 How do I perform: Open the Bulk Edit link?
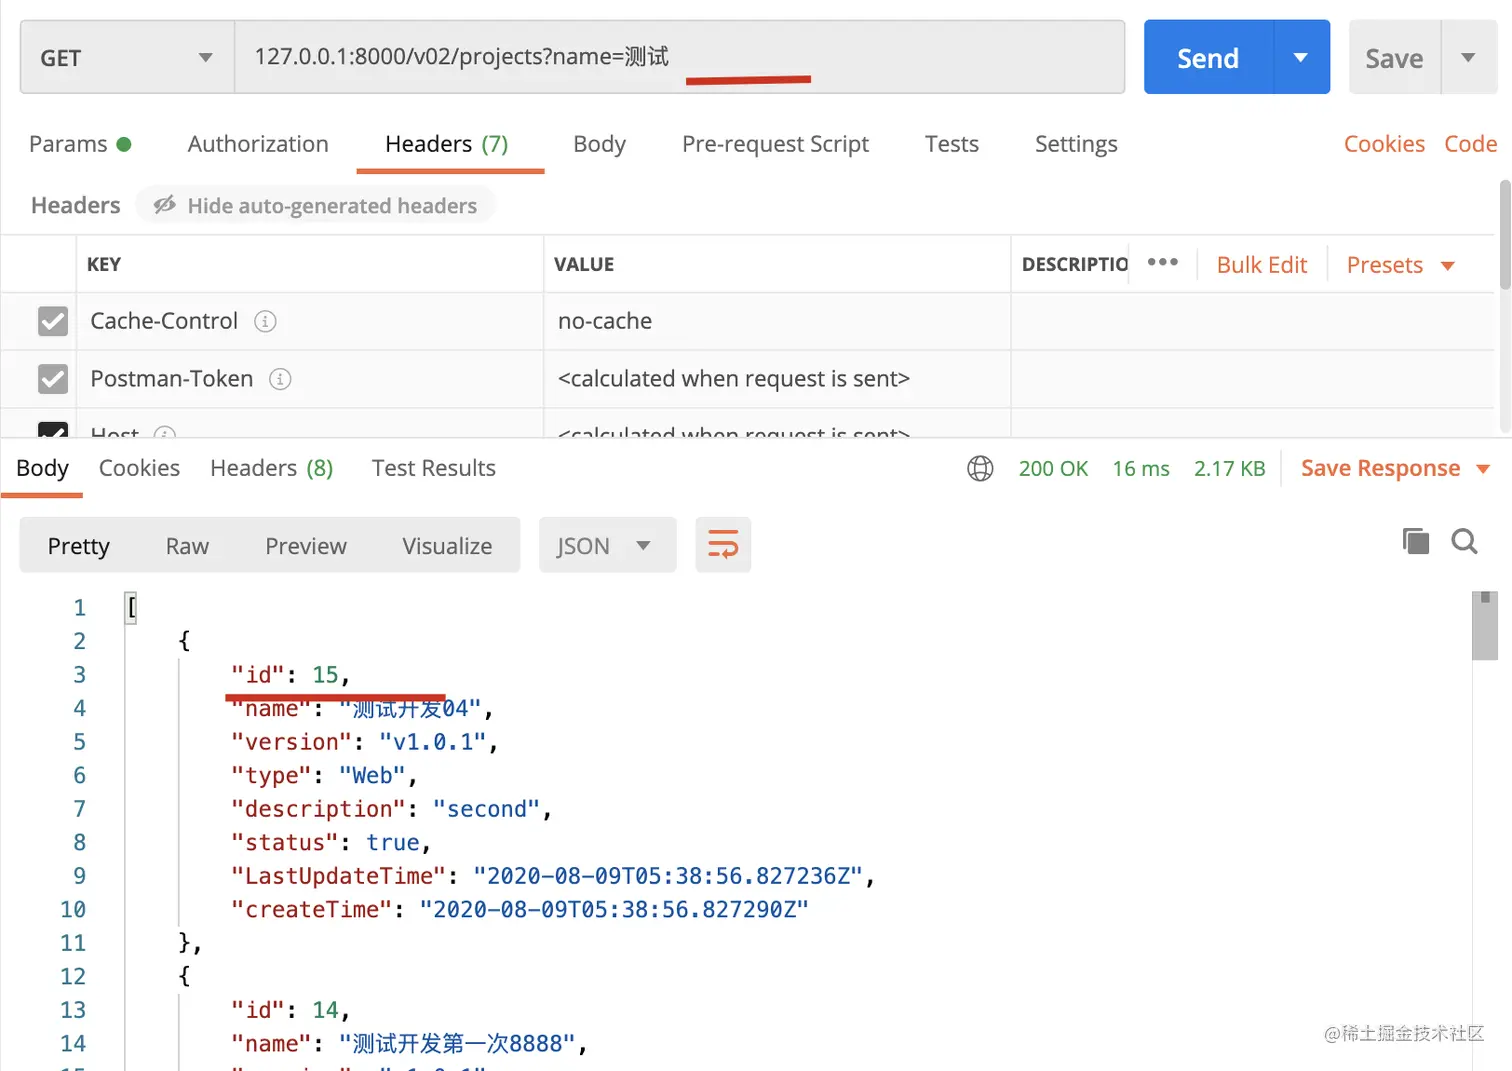(1261, 265)
